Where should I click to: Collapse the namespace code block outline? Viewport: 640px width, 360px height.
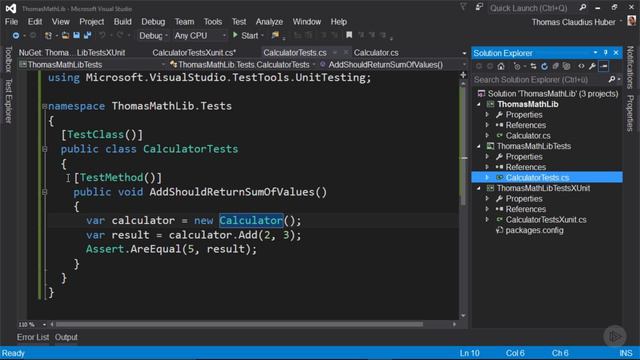tap(44, 106)
